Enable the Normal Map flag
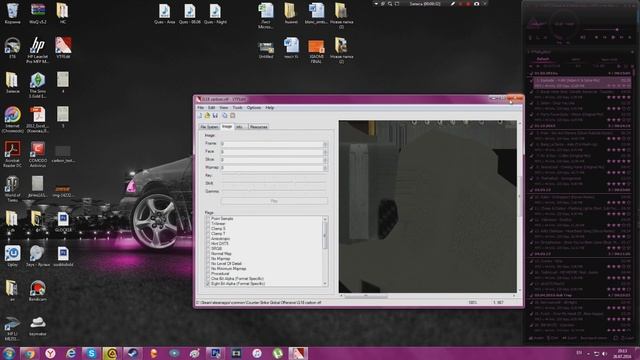640x360 pixels. [x=208, y=254]
